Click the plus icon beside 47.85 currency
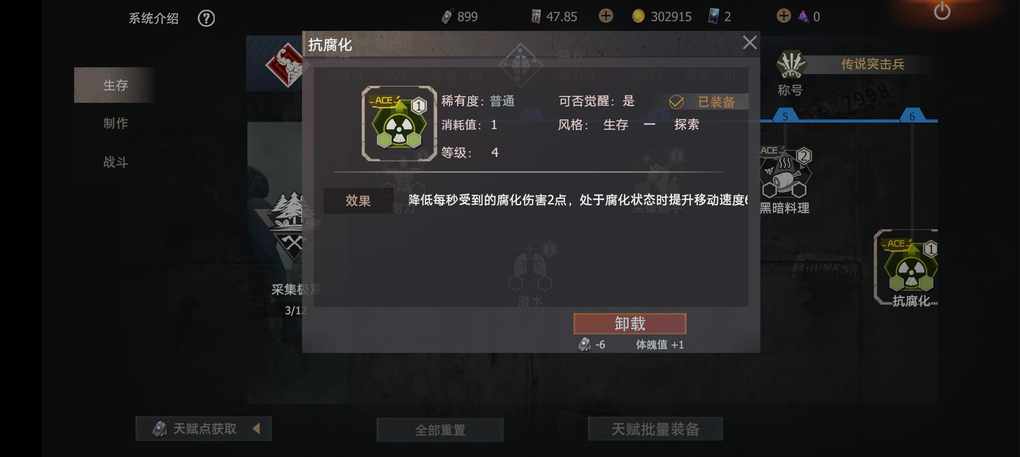The image size is (1020, 457). [x=606, y=16]
